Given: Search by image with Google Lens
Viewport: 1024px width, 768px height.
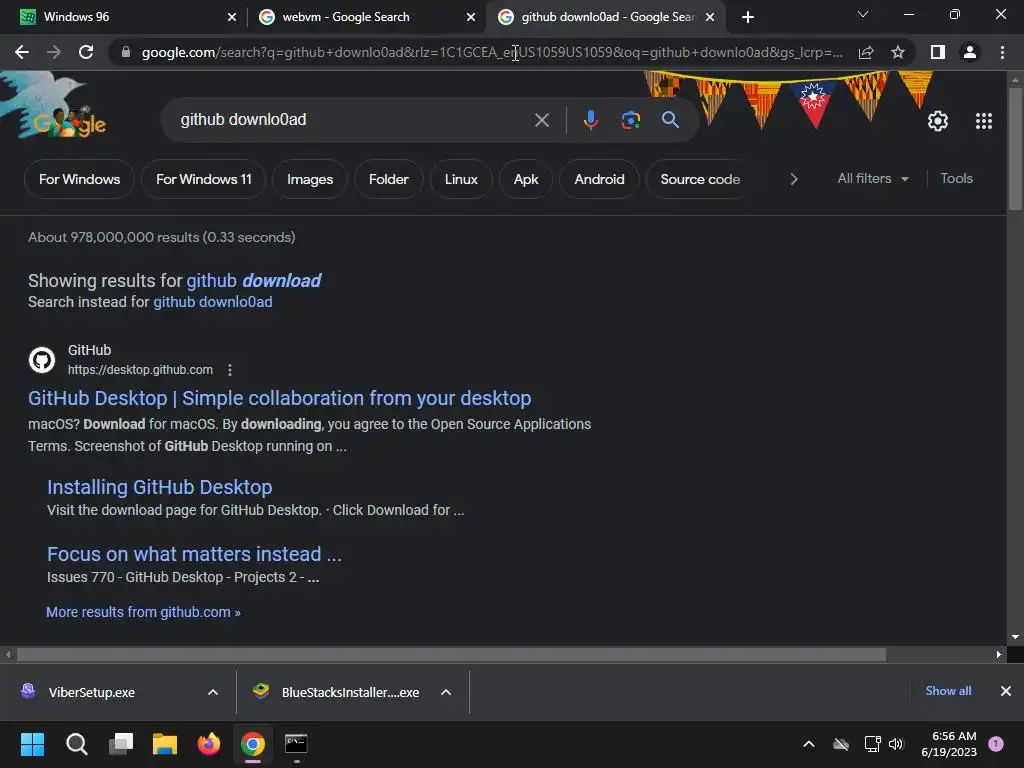Looking at the screenshot, I should point(631,120).
